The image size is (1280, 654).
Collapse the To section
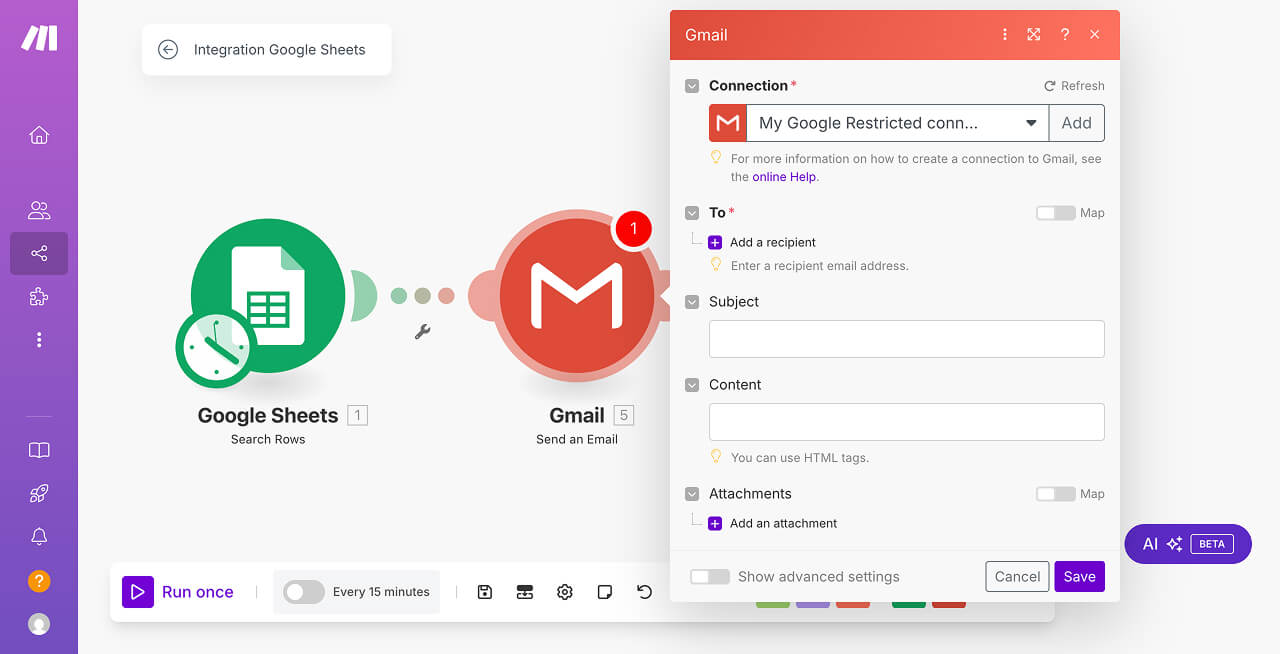click(x=692, y=213)
